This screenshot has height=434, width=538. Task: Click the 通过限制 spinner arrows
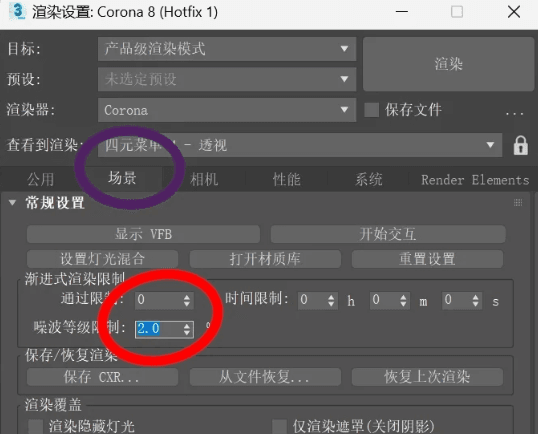tap(187, 300)
